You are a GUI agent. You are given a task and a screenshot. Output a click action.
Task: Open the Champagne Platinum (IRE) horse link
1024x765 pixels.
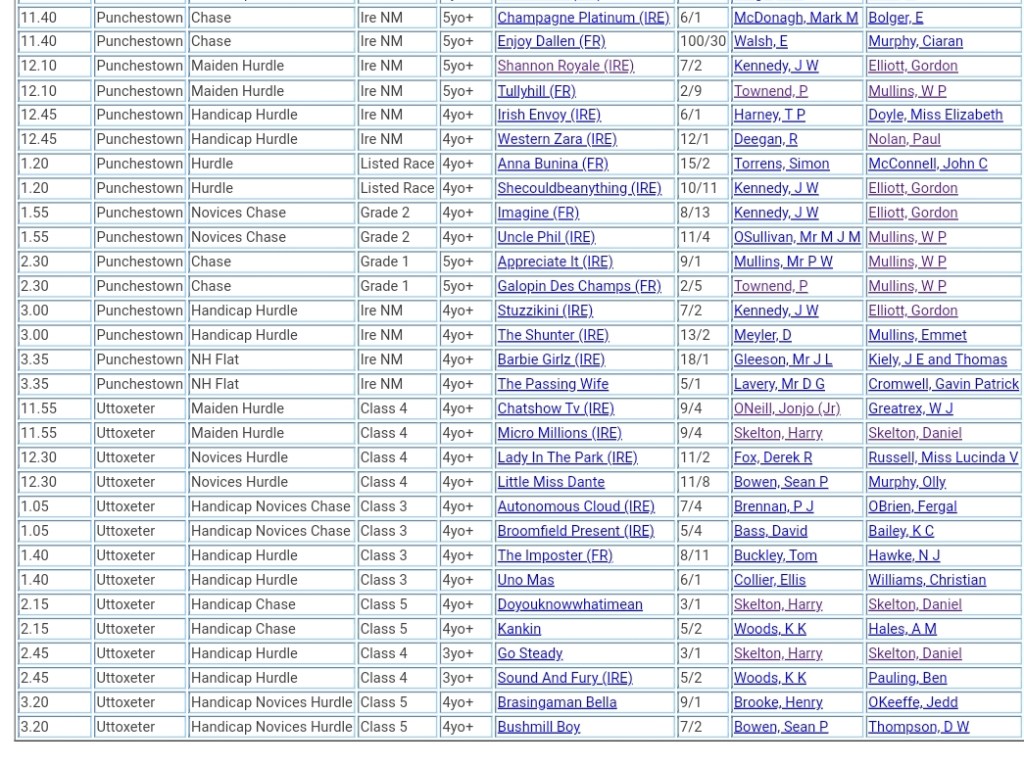click(583, 17)
